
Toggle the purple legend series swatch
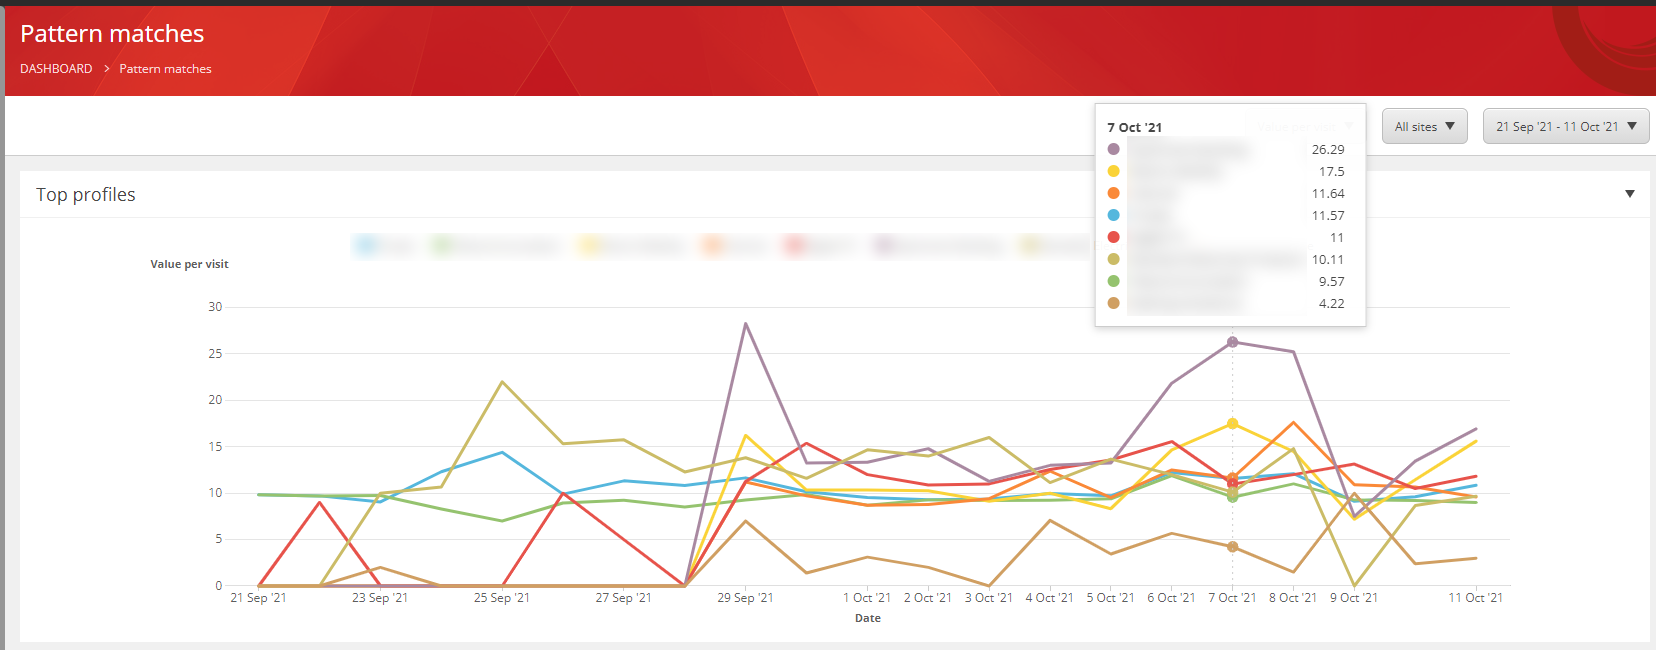[884, 245]
